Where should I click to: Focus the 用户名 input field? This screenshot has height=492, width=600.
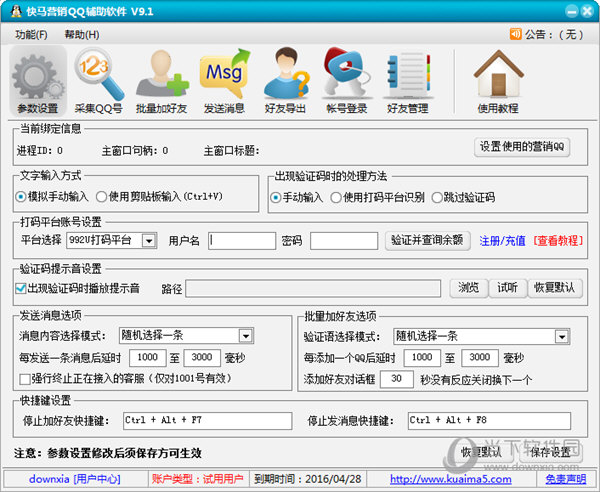click(x=242, y=241)
